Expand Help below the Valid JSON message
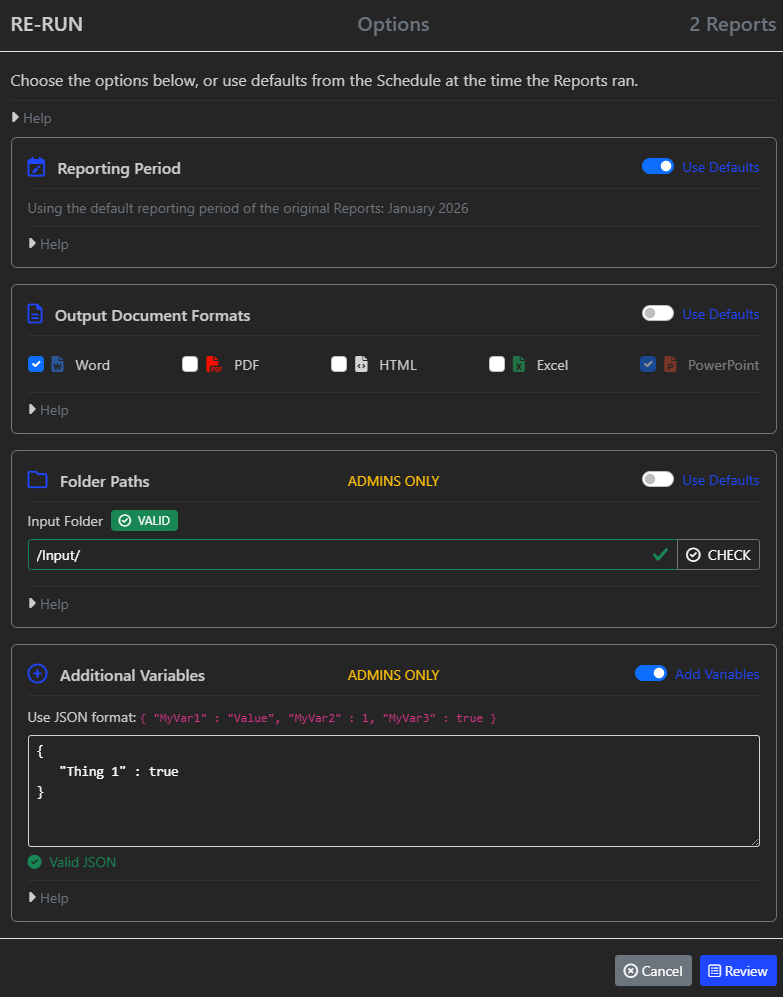 (x=49, y=898)
